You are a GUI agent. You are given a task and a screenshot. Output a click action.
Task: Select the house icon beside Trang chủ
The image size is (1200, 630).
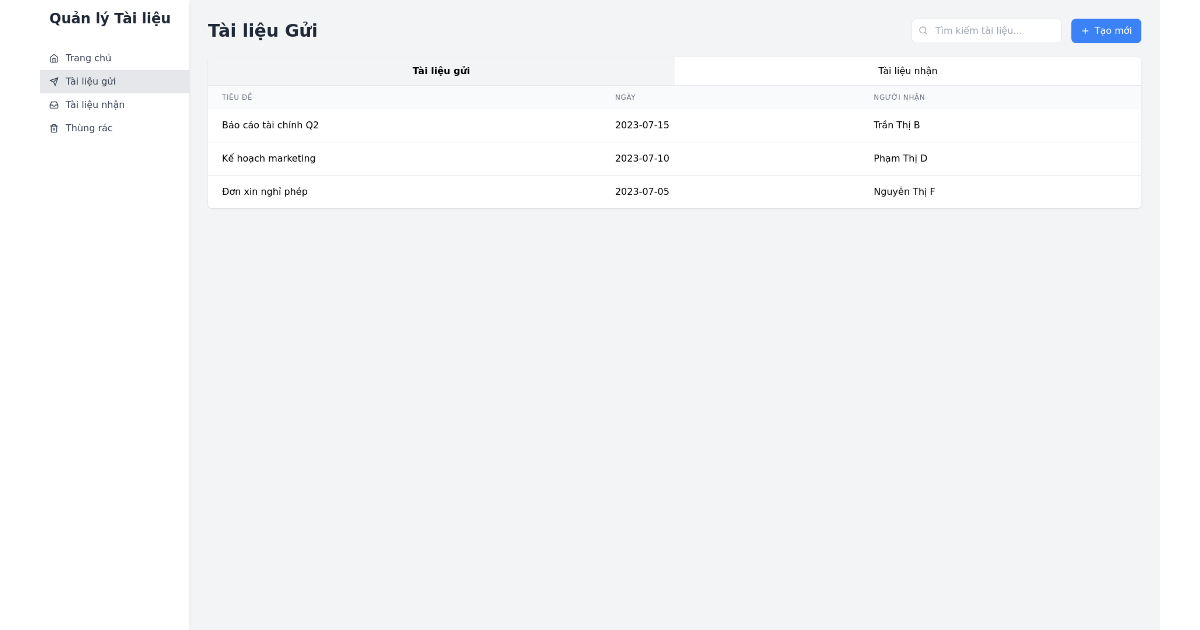(53, 58)
